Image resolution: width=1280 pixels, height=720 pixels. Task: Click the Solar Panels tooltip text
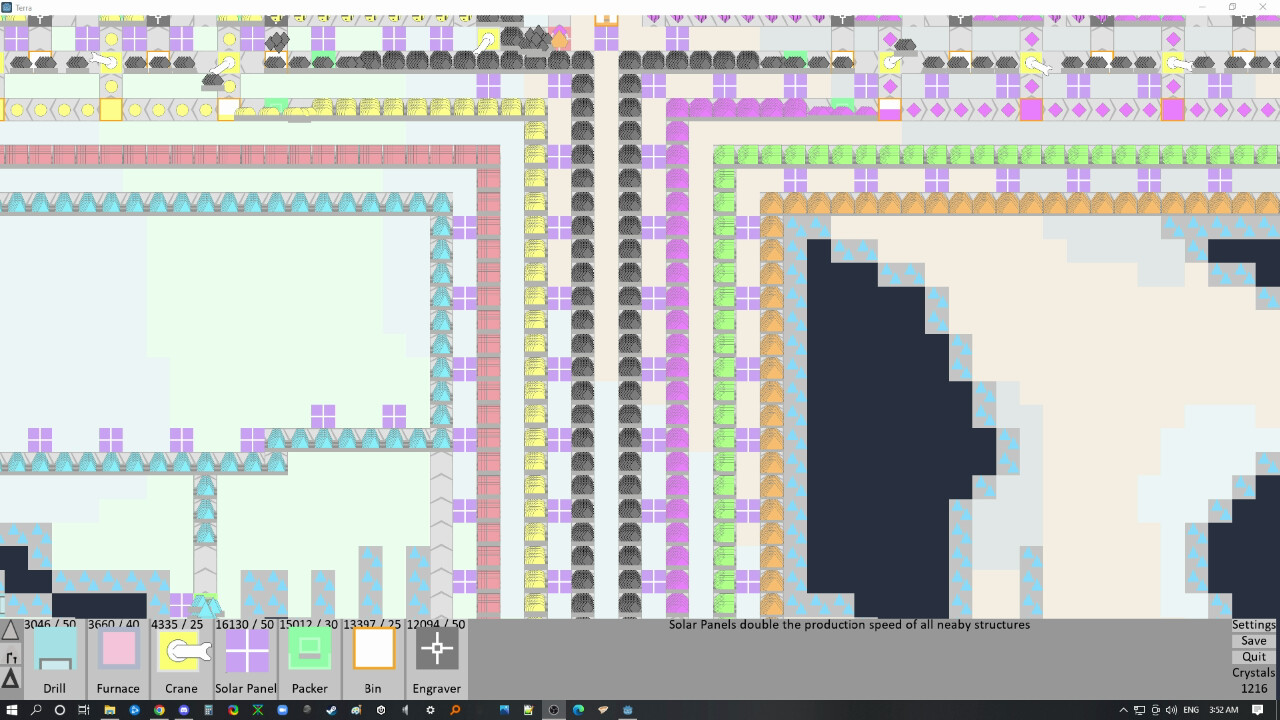tap(850, 624)
